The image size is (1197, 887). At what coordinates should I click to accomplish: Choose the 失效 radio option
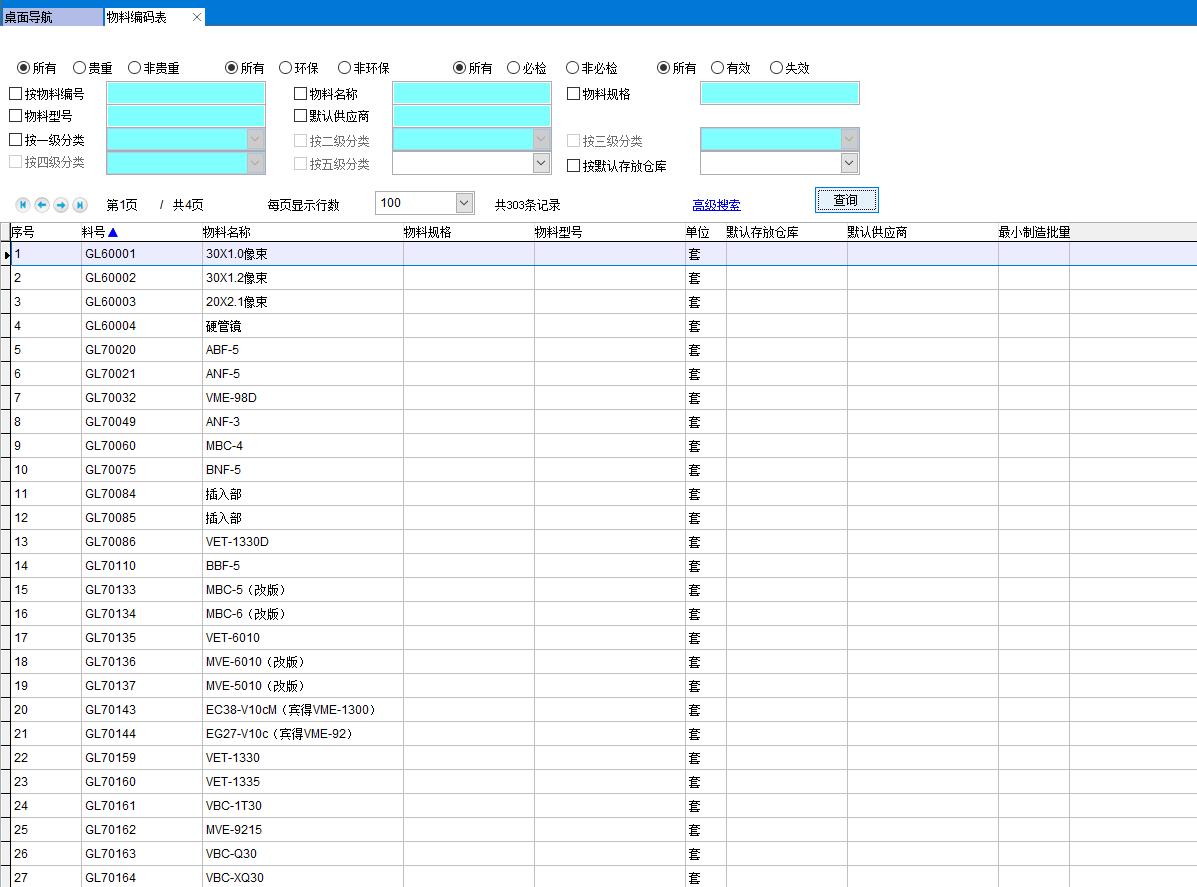tap(777, 68)
